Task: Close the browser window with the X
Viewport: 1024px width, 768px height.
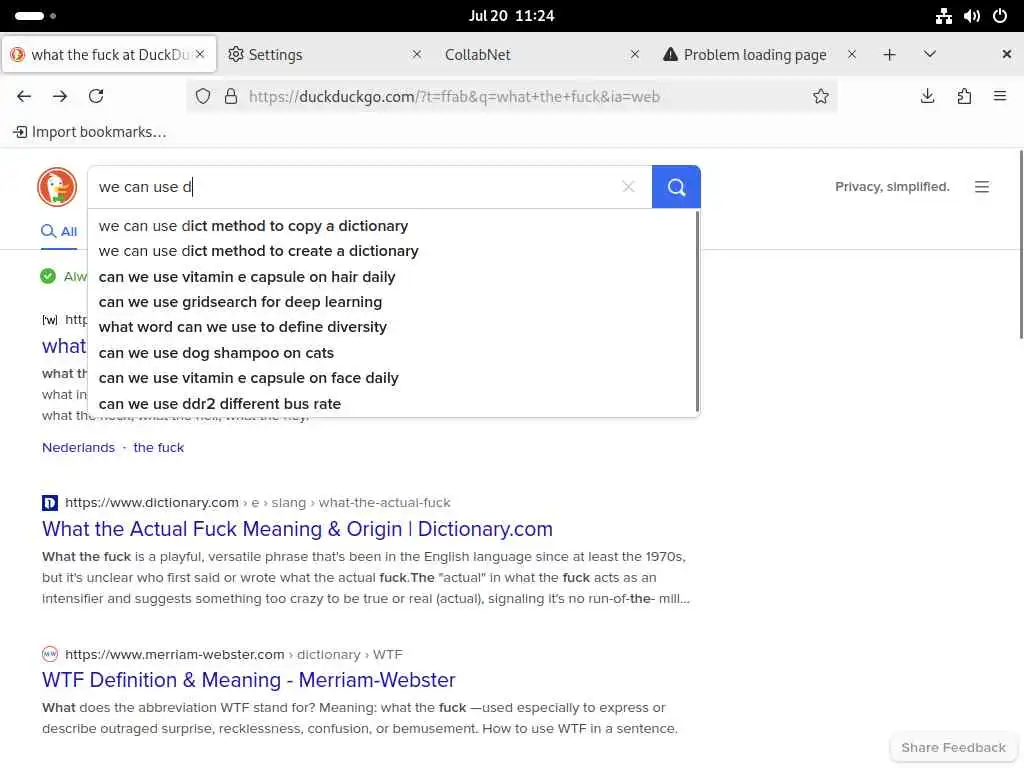Action: pos(1006,55)
